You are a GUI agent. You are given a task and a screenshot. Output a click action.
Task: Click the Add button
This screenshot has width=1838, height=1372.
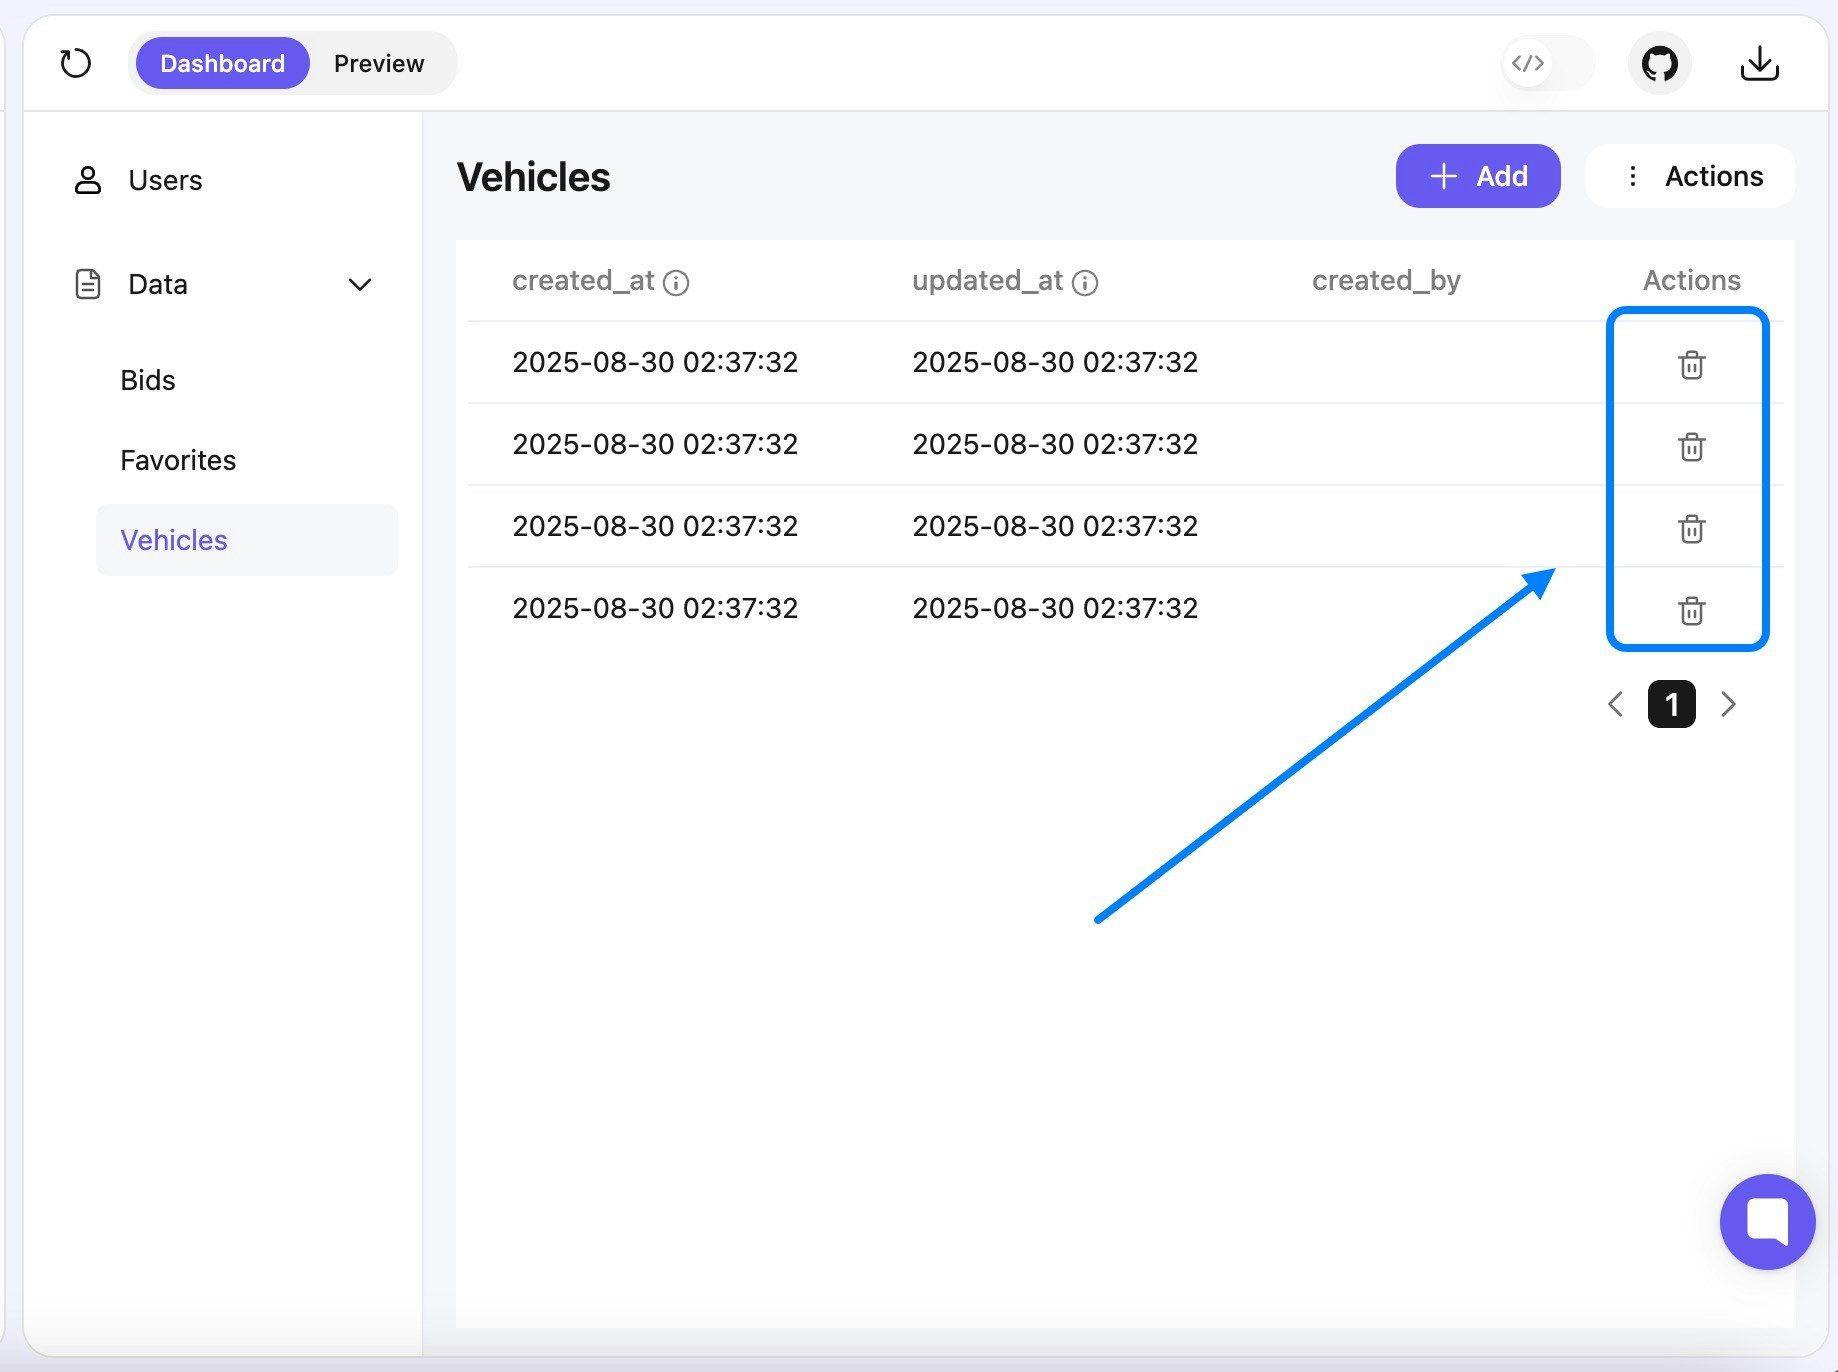(1478, 176)
